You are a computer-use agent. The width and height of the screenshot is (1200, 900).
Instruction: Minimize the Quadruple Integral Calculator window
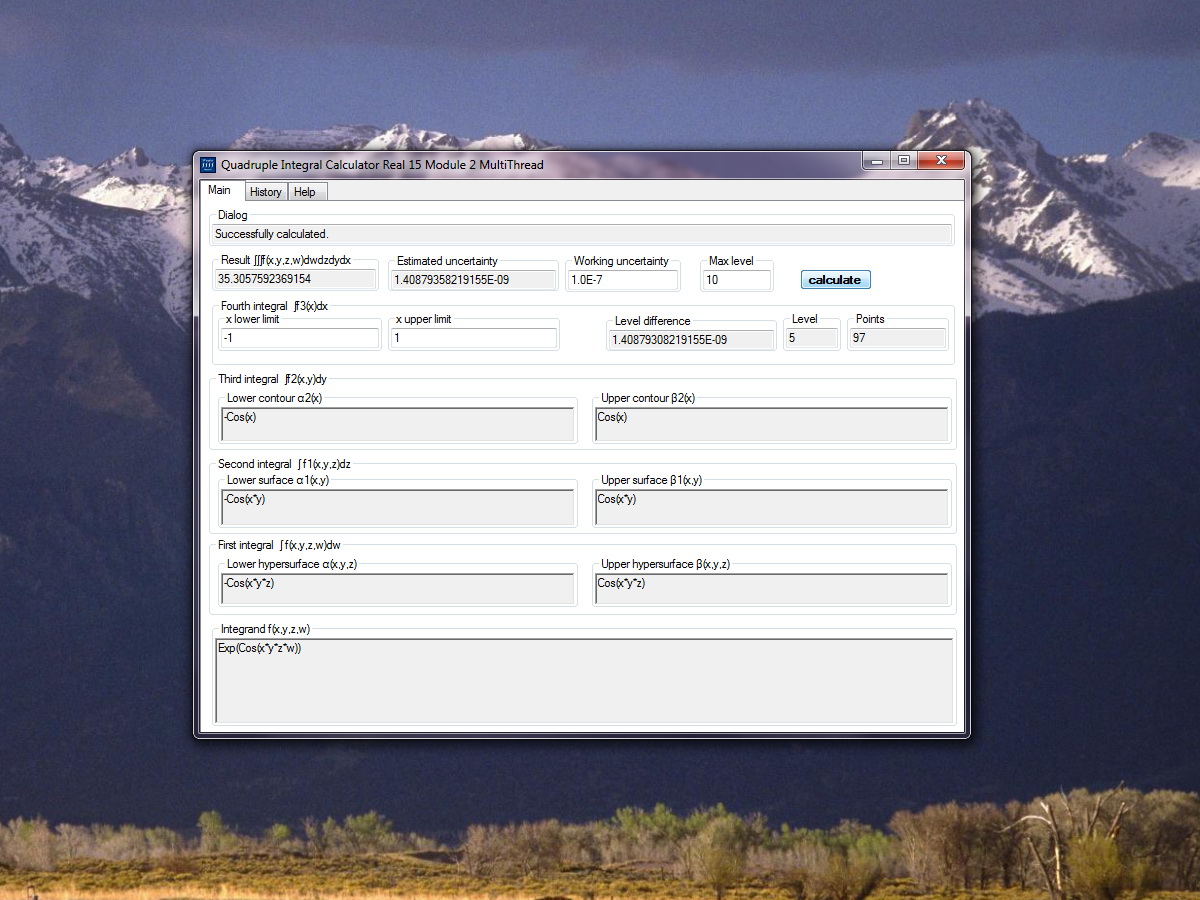pos(877,161)
